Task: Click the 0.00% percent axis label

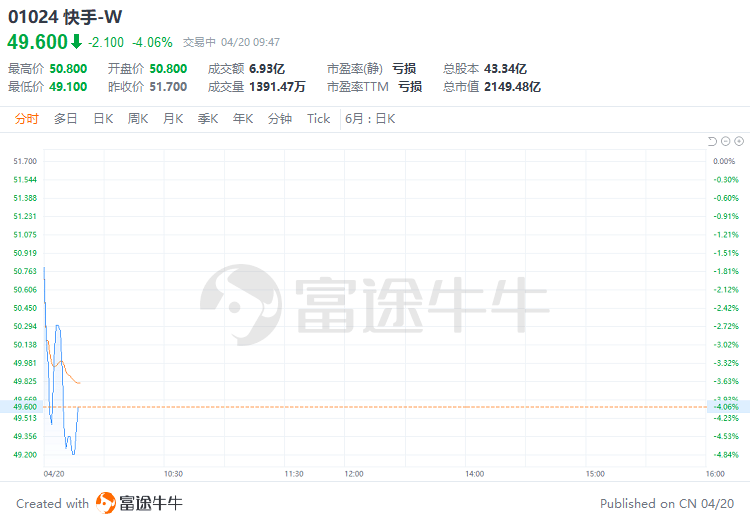Action: click(724, 161)
